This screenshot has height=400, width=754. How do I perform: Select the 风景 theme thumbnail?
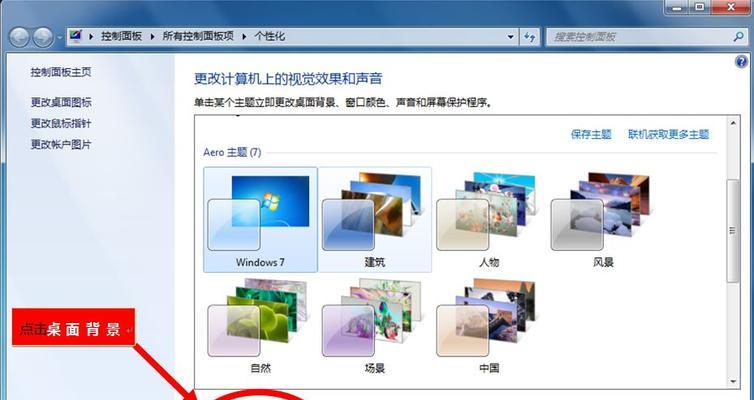(x=603, y=220)
